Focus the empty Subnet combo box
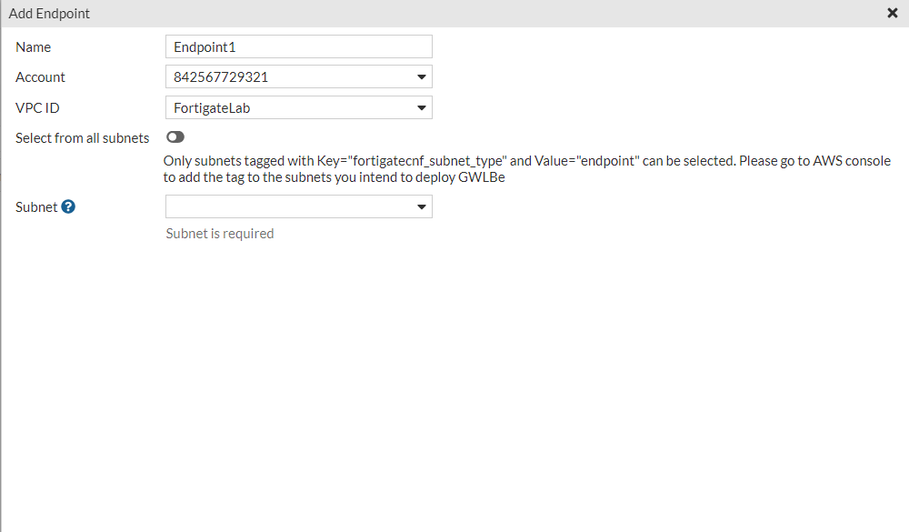This screenshot has width=909, height=532. click(288, 207)
